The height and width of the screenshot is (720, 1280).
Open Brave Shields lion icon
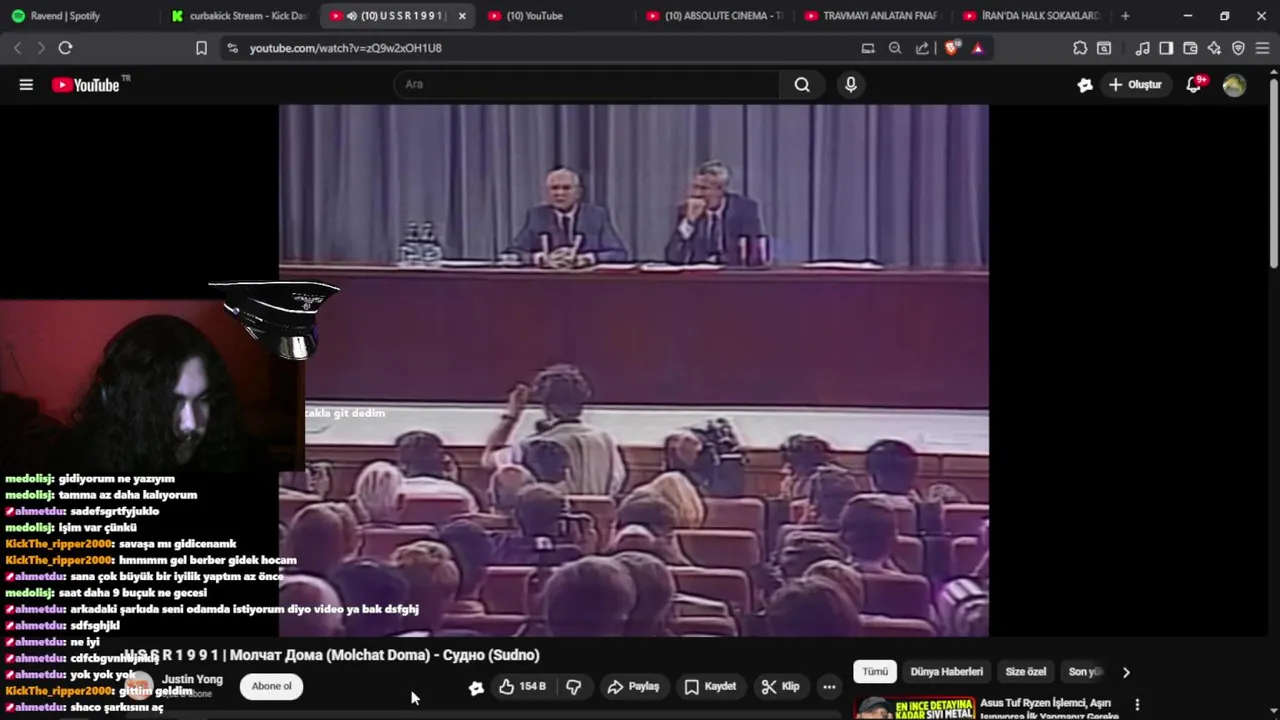(x=951, y=48)
